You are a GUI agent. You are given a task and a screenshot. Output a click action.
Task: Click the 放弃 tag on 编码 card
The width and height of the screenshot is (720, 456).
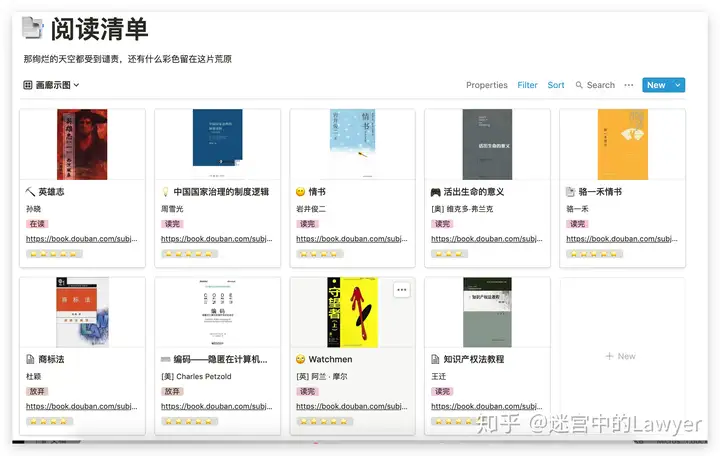pyautogui.click(x=172, y=391)
